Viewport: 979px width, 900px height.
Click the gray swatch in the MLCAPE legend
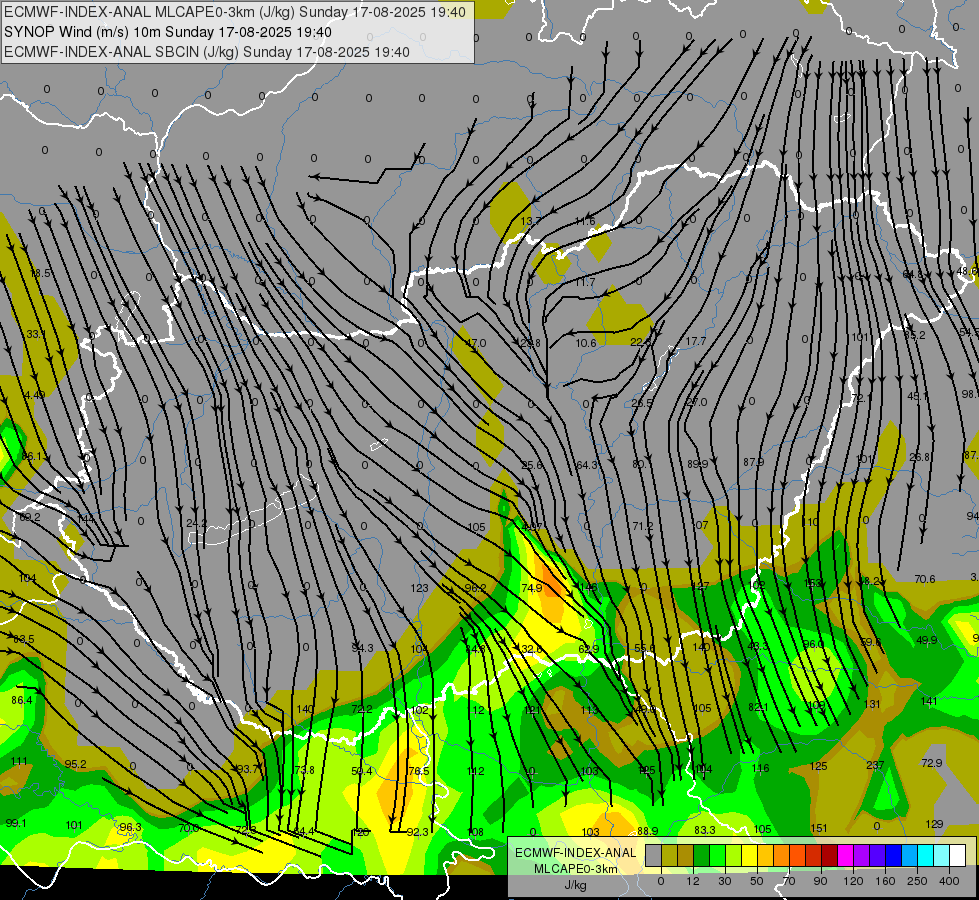pyautogui.click(x=654, y=855)
